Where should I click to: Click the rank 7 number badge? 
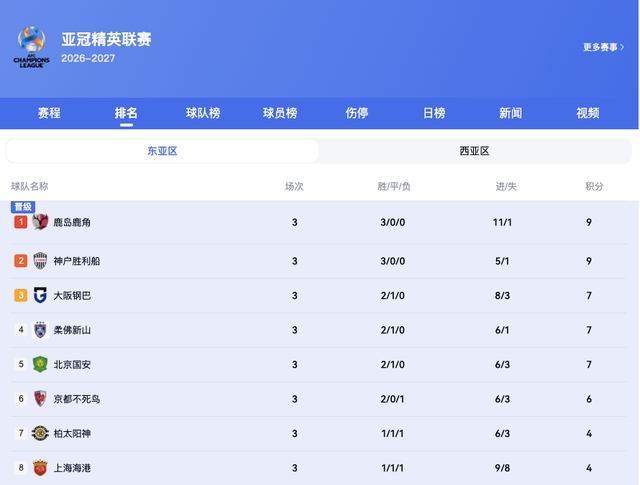click(x=21, y=433)
